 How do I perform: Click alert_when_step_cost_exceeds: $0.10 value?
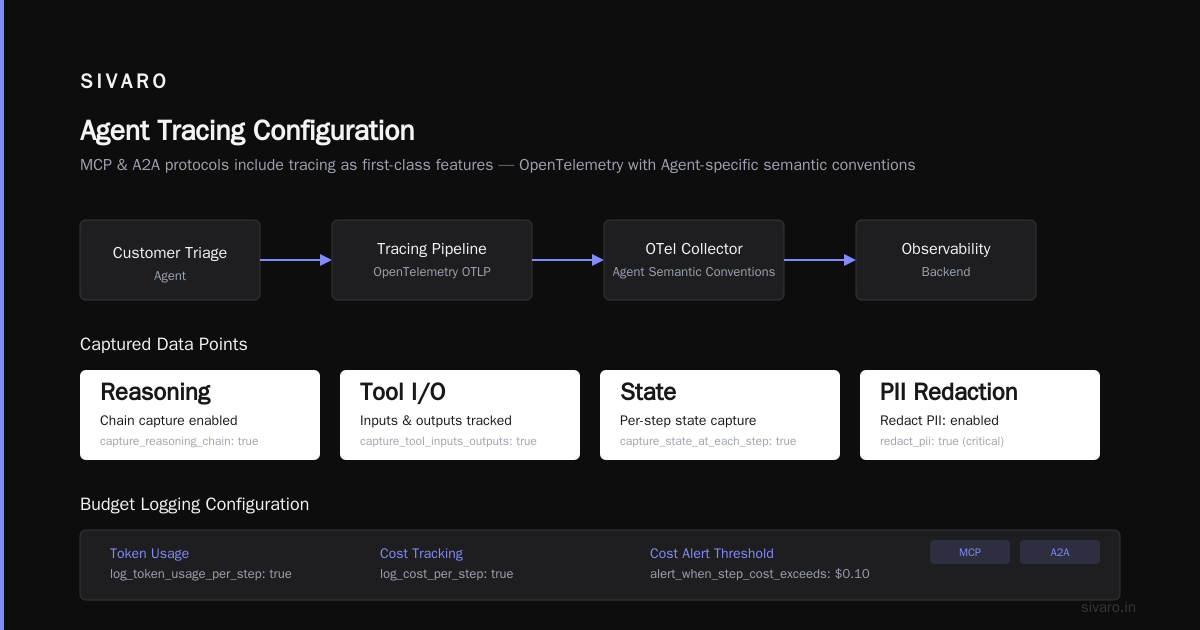pos(760,574)
